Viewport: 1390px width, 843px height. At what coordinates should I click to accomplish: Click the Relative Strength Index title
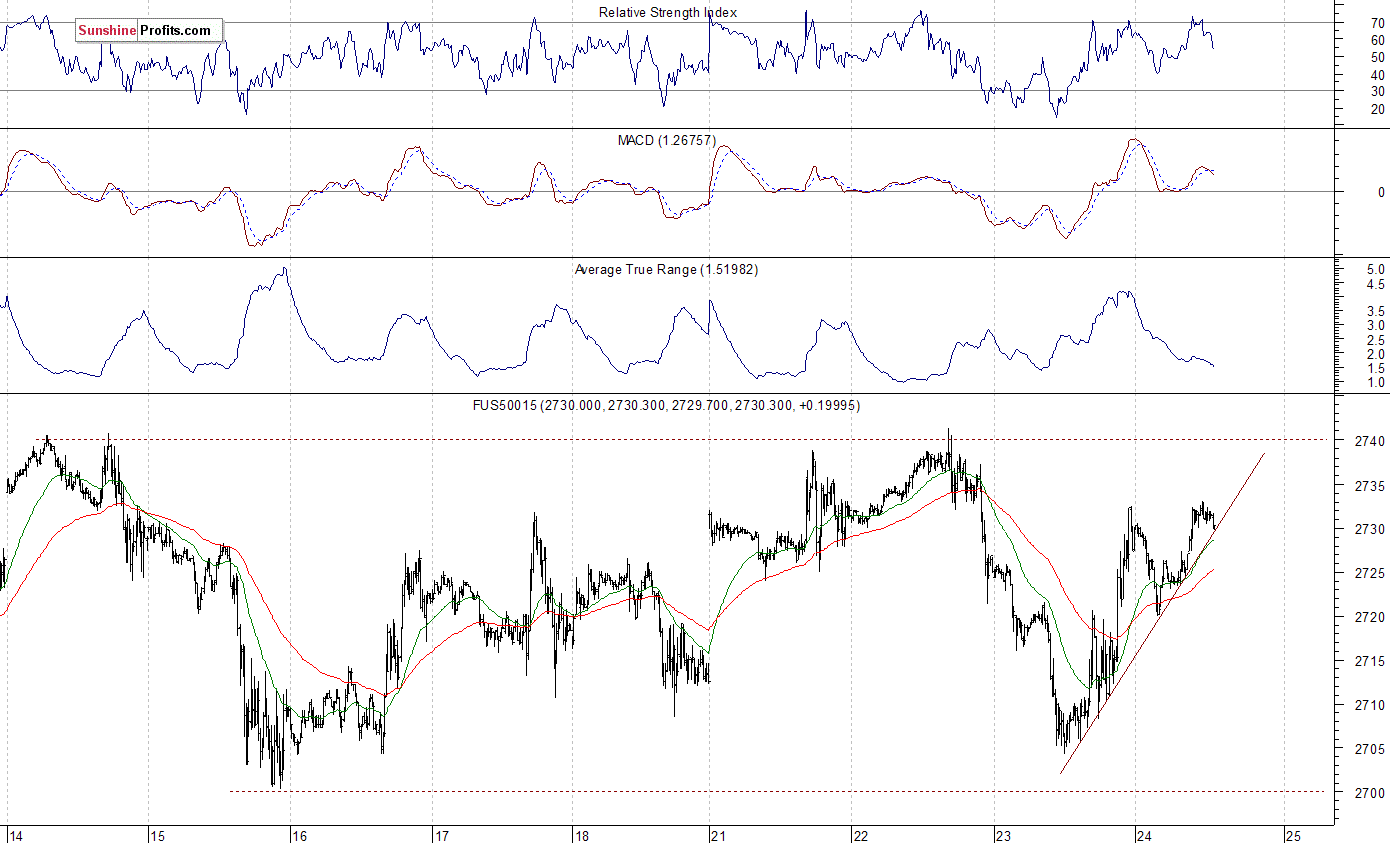click(x=668, y=12)
